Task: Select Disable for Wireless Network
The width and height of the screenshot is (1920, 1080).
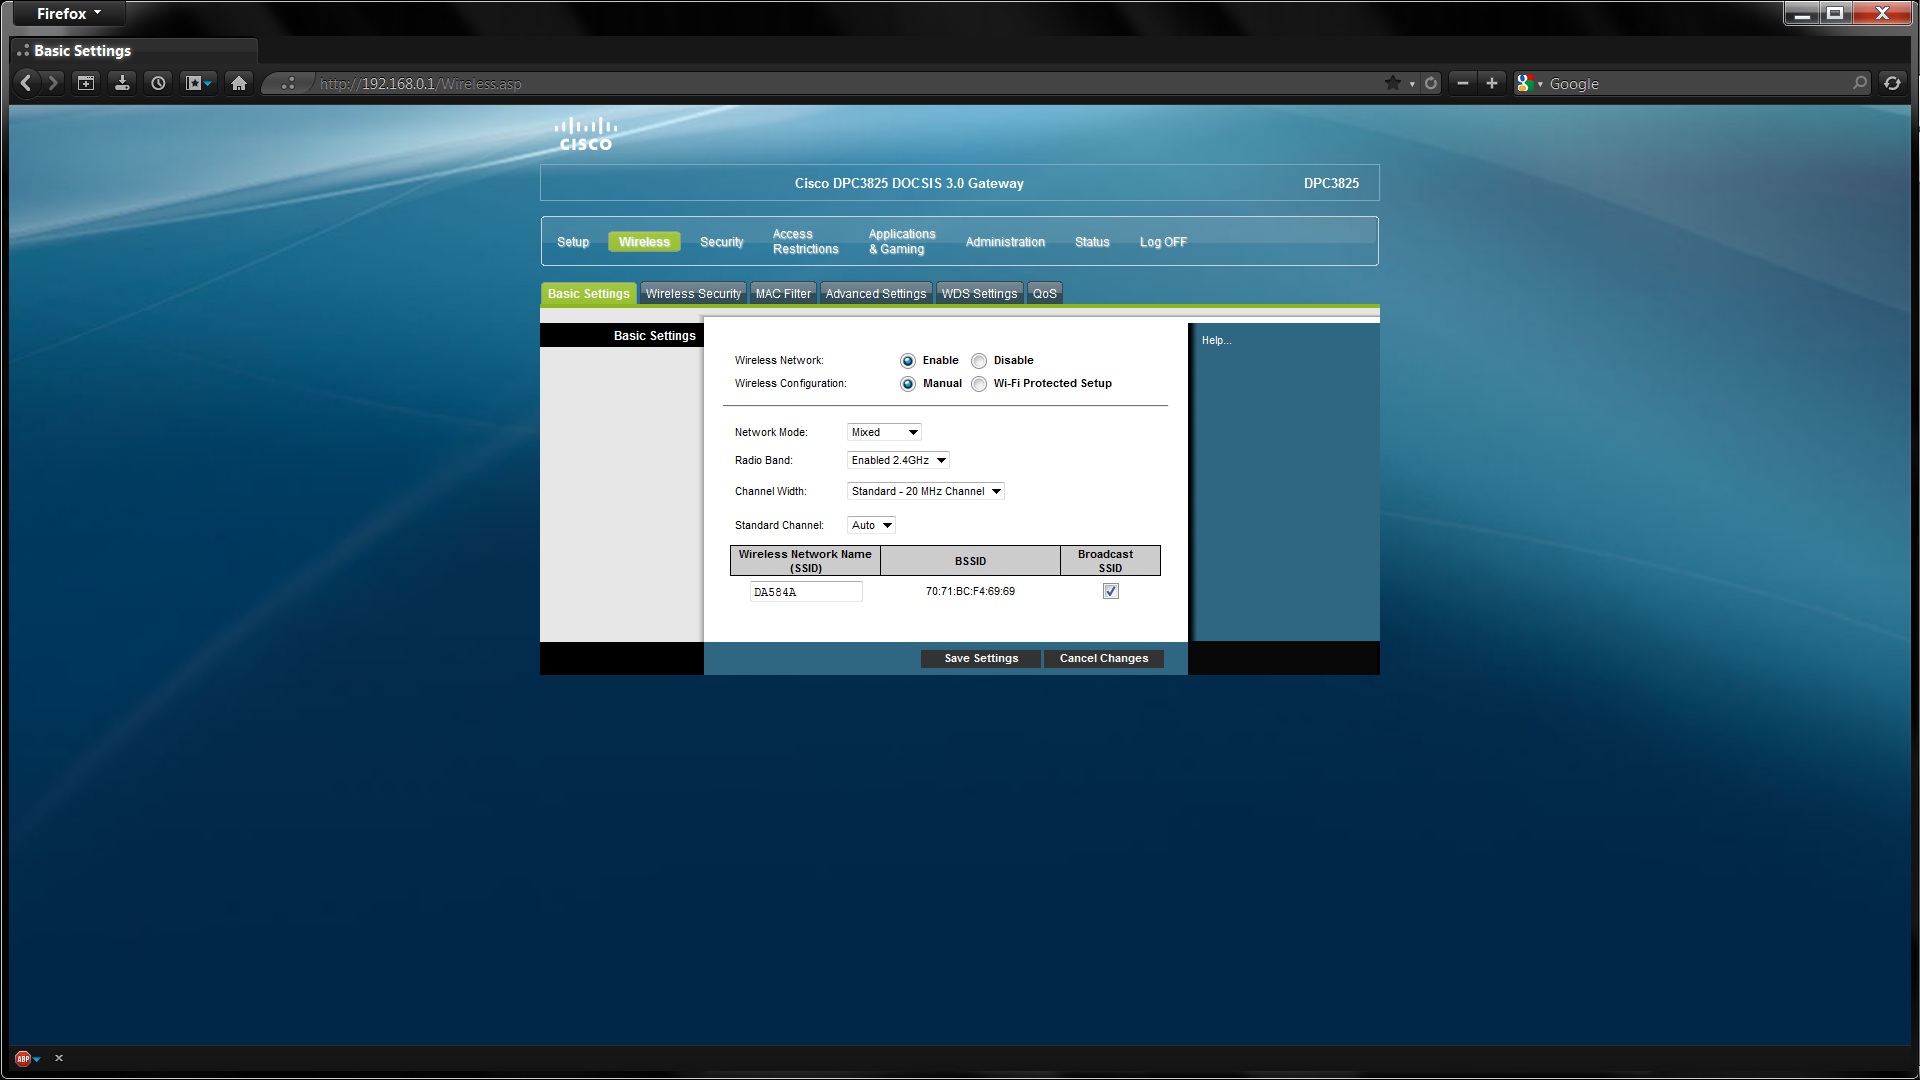Action: (979, 361)
